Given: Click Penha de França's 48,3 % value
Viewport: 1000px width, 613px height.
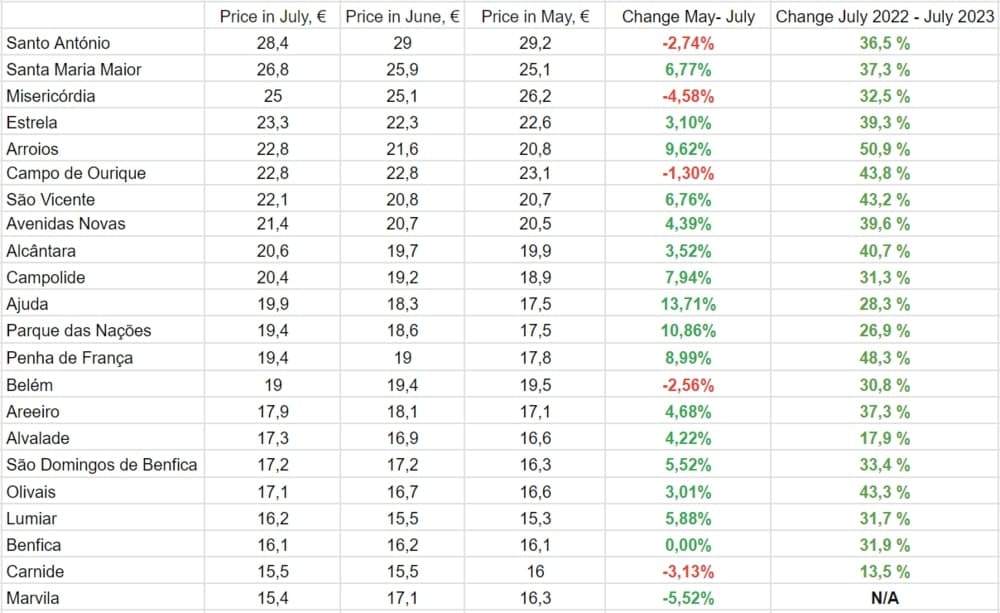Looking at the screenshot, I should [x=885, y=357].
